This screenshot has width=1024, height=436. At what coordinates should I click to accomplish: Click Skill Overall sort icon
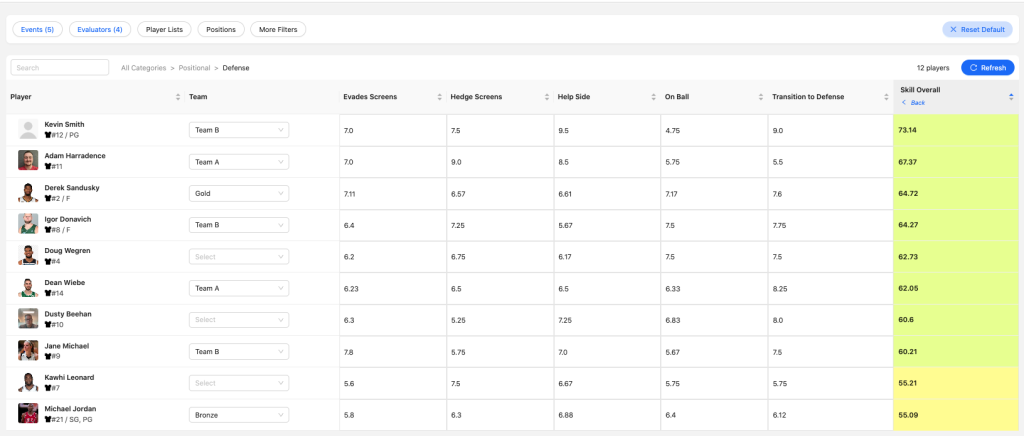coord(1011,97)
